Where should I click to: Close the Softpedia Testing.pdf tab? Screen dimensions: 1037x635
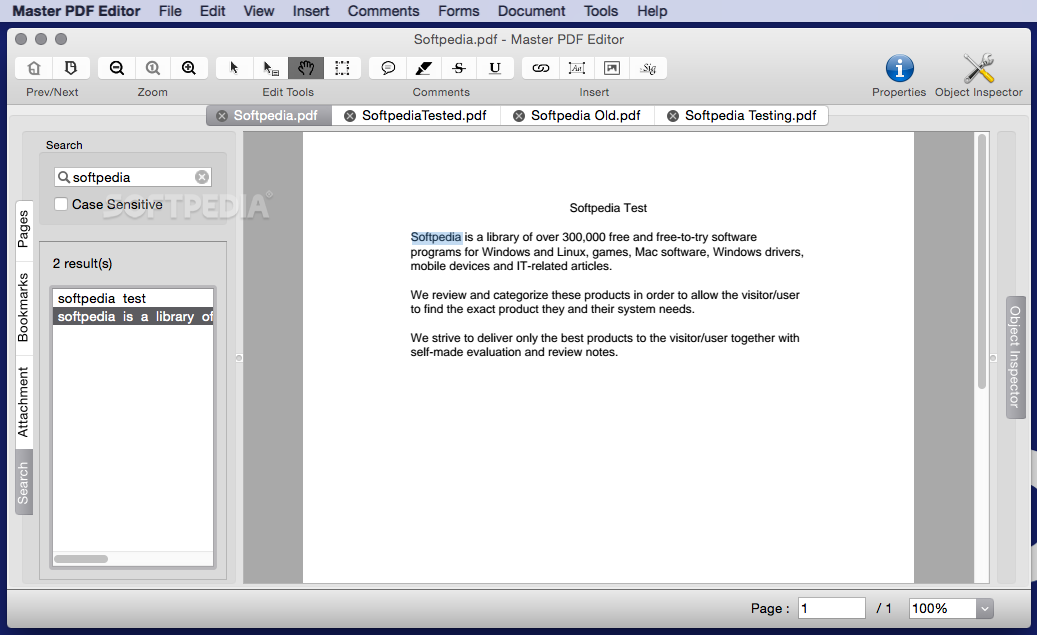673,116
